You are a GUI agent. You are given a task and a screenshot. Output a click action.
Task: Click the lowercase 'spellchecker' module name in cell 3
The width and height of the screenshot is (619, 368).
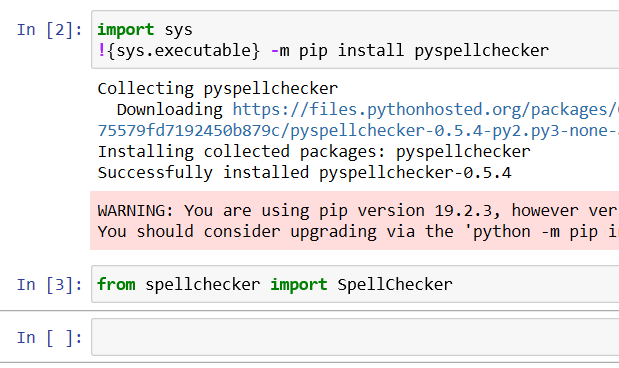pos(203,284)
